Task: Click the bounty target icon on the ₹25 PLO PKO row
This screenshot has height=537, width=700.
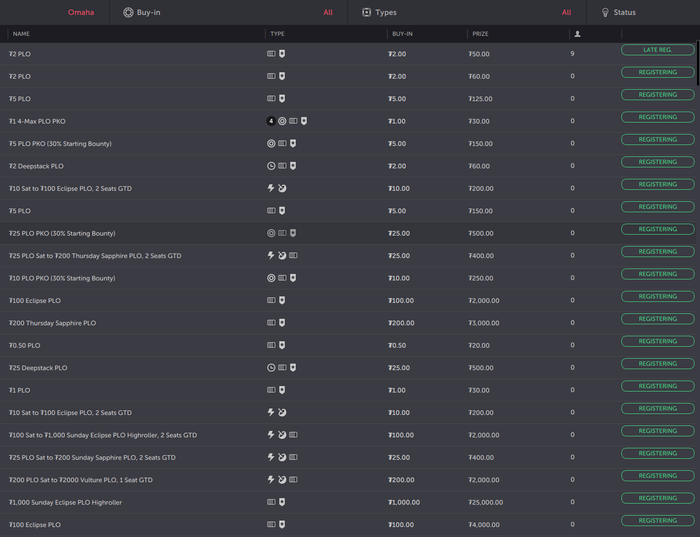Action: (x=271, y=233)
